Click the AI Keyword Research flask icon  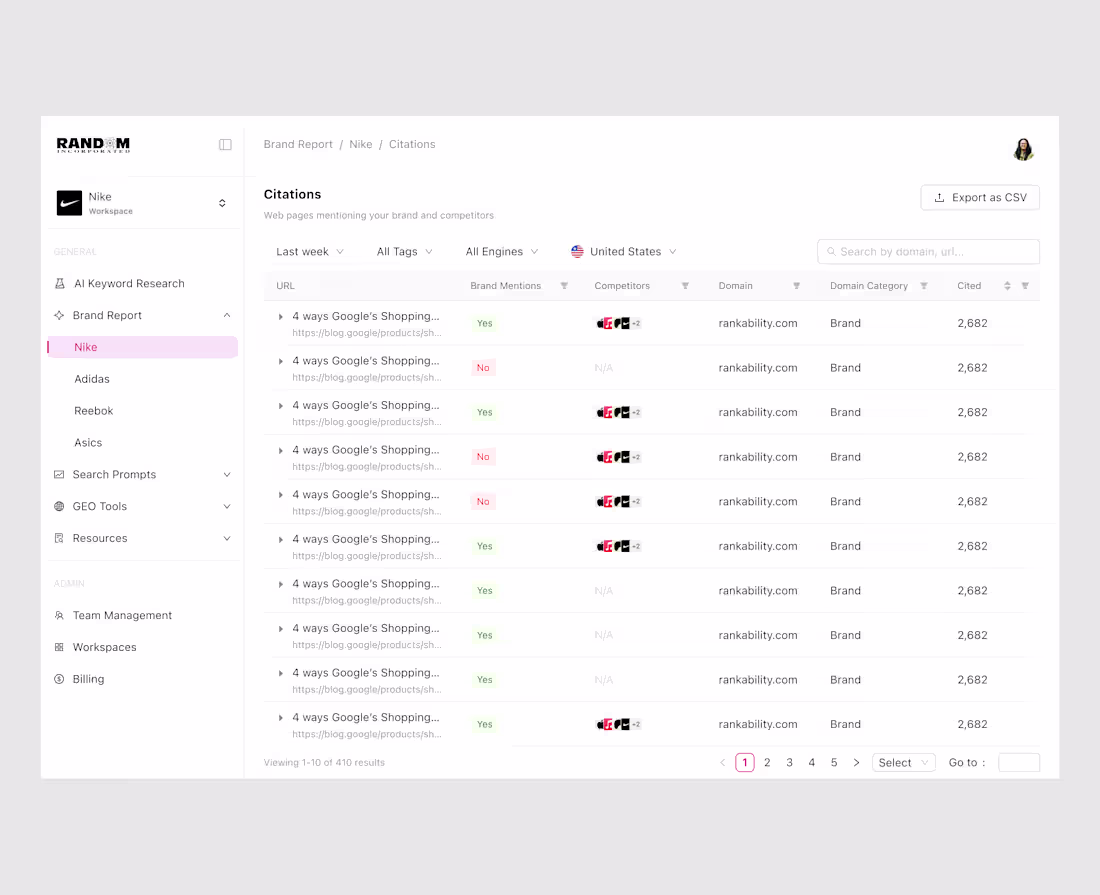pos(60,283)
